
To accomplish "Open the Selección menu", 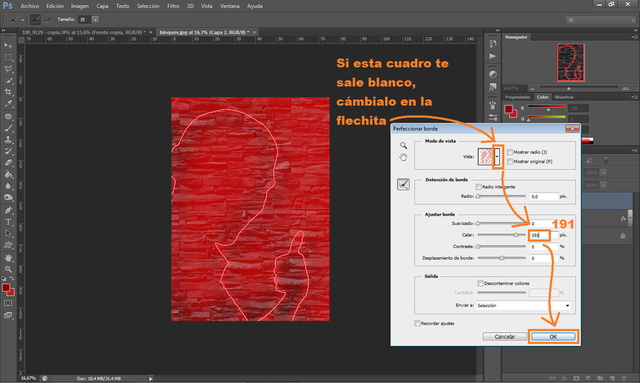I will pyautogui.click(x=148, y=6).
